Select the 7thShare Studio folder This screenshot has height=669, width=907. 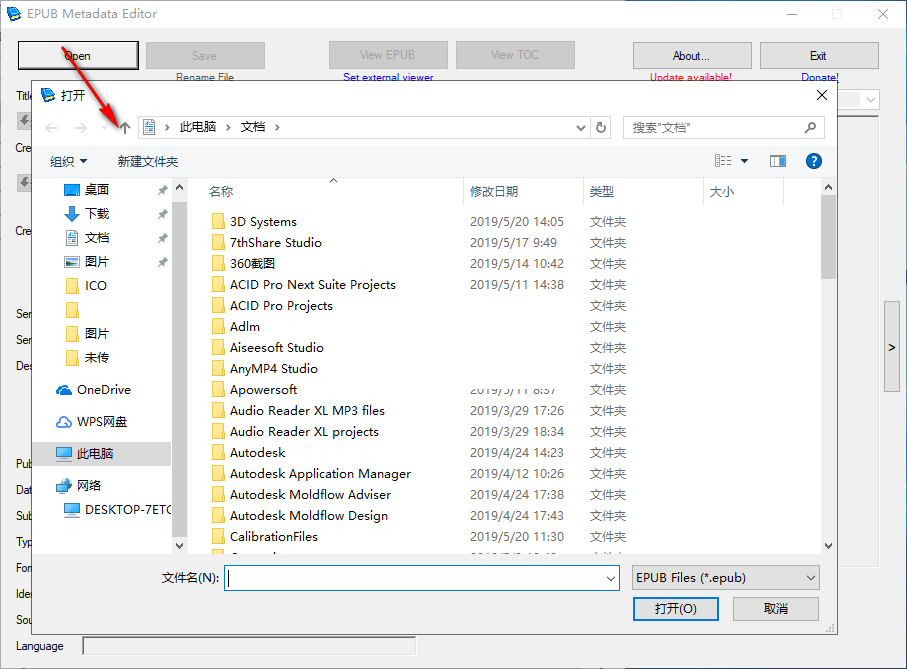pyautogui.click(x=275, y=242)
